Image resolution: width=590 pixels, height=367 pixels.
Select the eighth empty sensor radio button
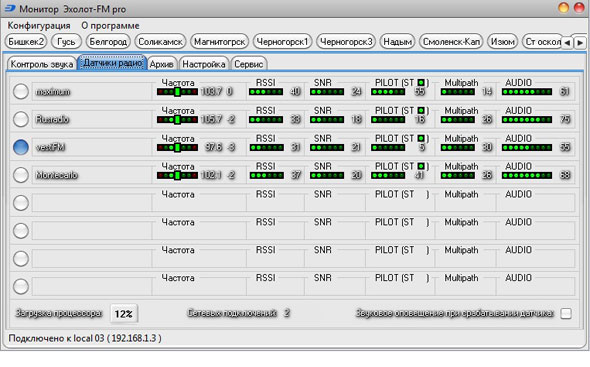click(x=21, y=286)
